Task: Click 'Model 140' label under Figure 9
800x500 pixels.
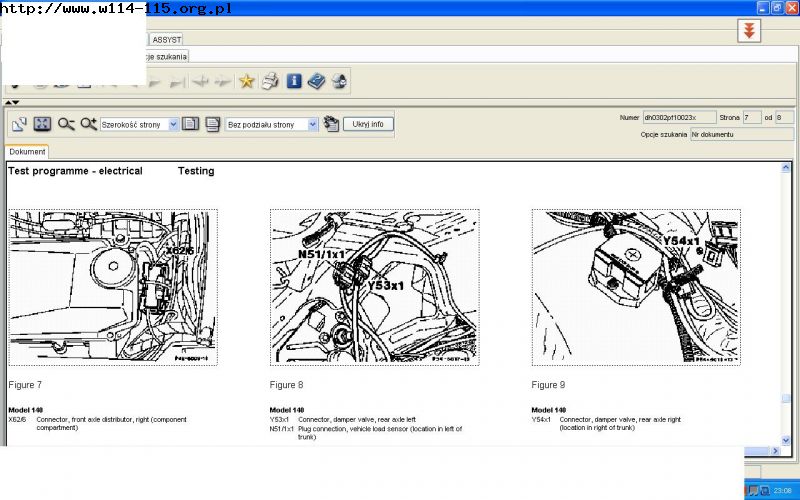Action: tap(548, 410)
